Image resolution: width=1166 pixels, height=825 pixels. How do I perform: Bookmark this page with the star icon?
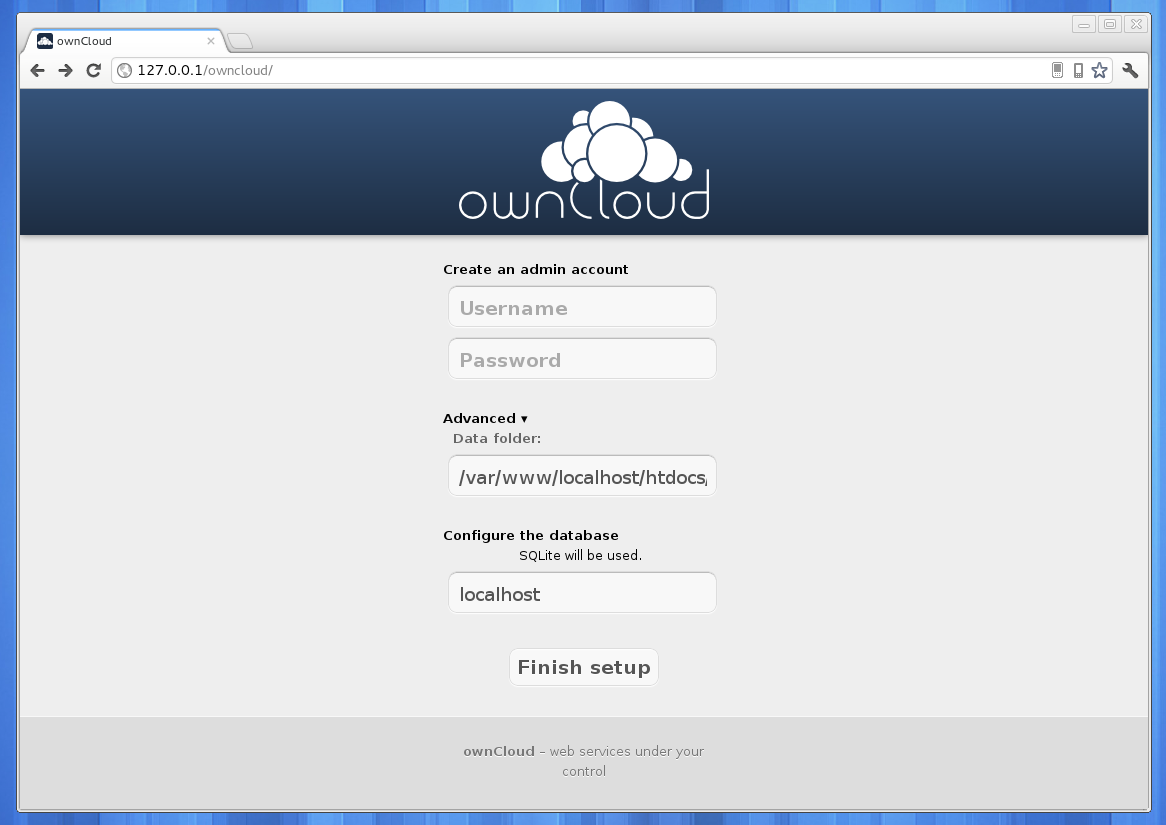pyautogui.click(x=1099, y=71)
